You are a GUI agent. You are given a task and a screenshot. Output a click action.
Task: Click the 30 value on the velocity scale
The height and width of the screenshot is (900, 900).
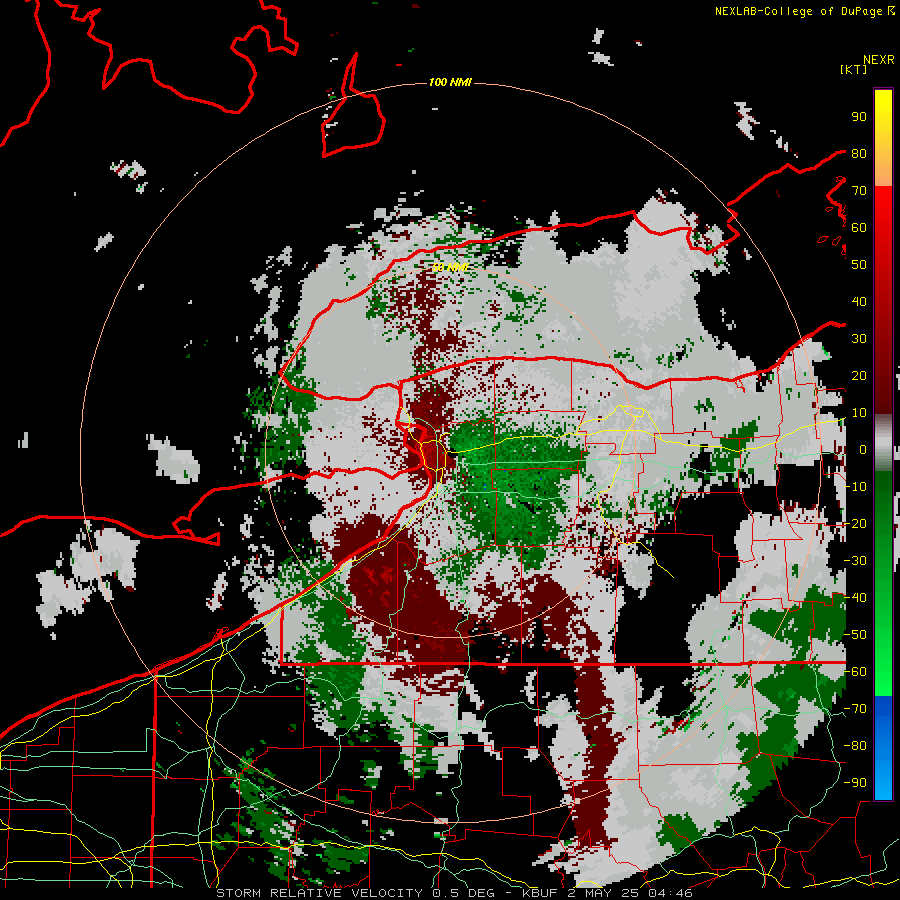point(859,339)
